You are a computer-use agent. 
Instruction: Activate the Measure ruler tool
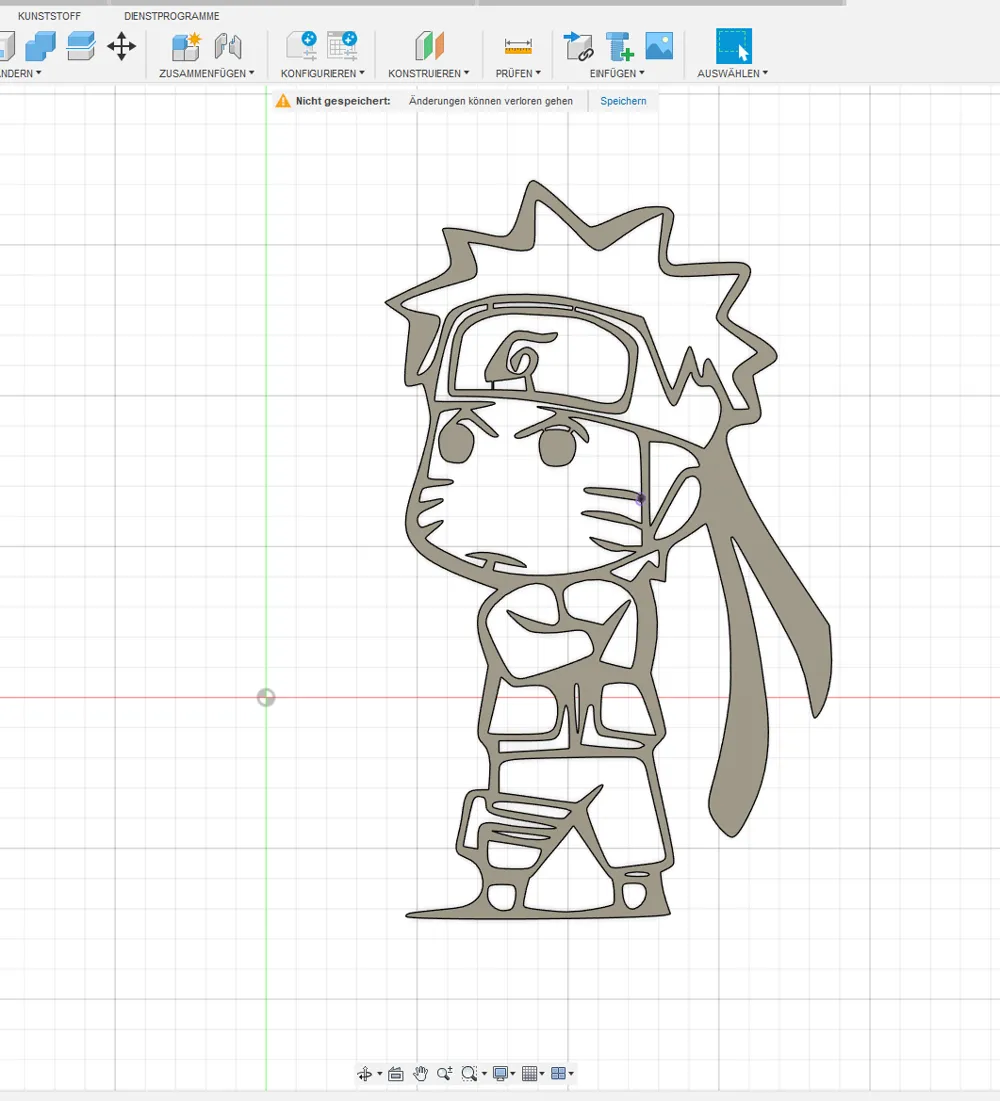click(x=518, y=46)
